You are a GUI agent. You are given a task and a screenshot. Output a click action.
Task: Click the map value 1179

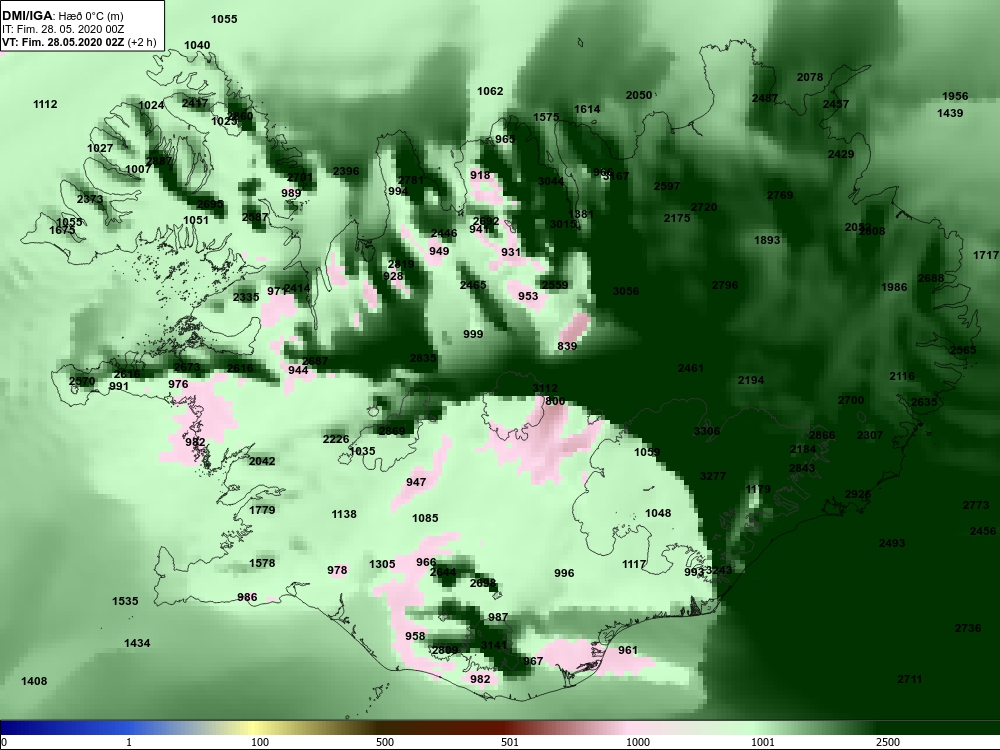(758, 489)
